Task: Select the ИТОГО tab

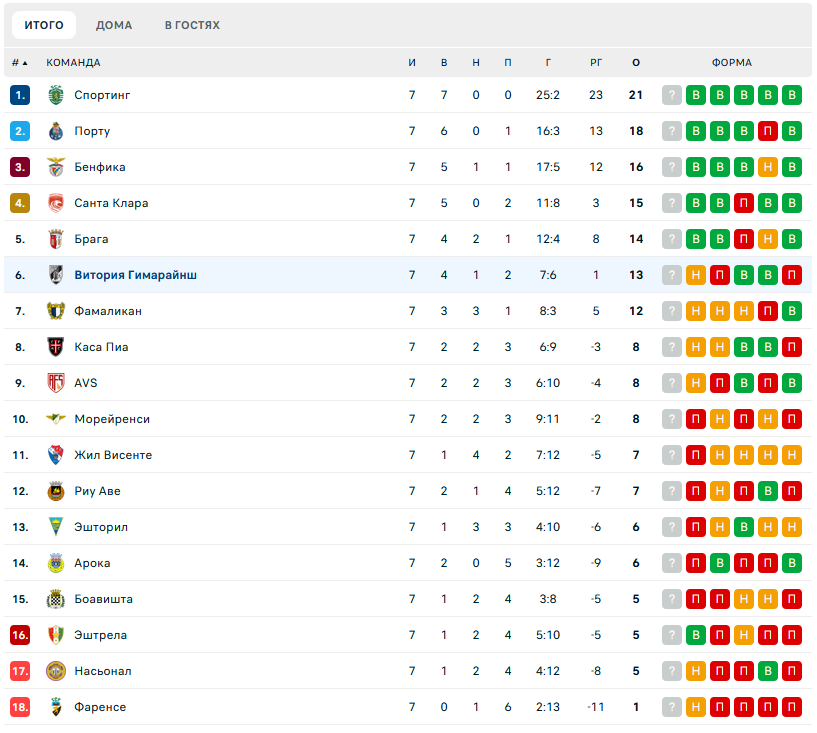Action: (x=44, y=25)
